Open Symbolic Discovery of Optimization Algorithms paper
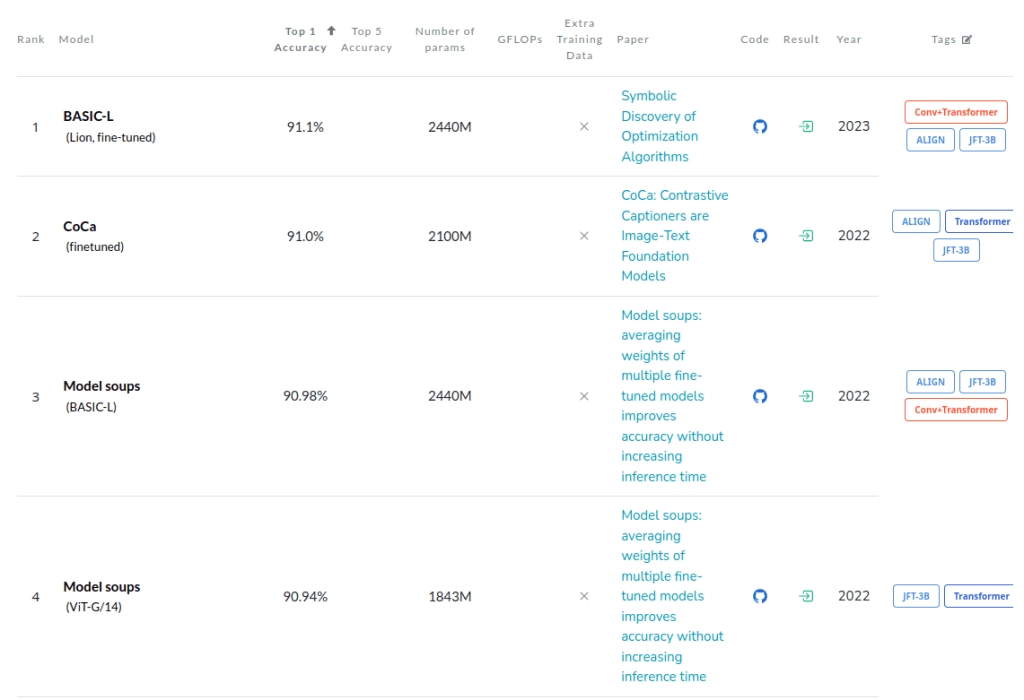This screenshot has height=700, width=1024. click(x=659, y=126)
